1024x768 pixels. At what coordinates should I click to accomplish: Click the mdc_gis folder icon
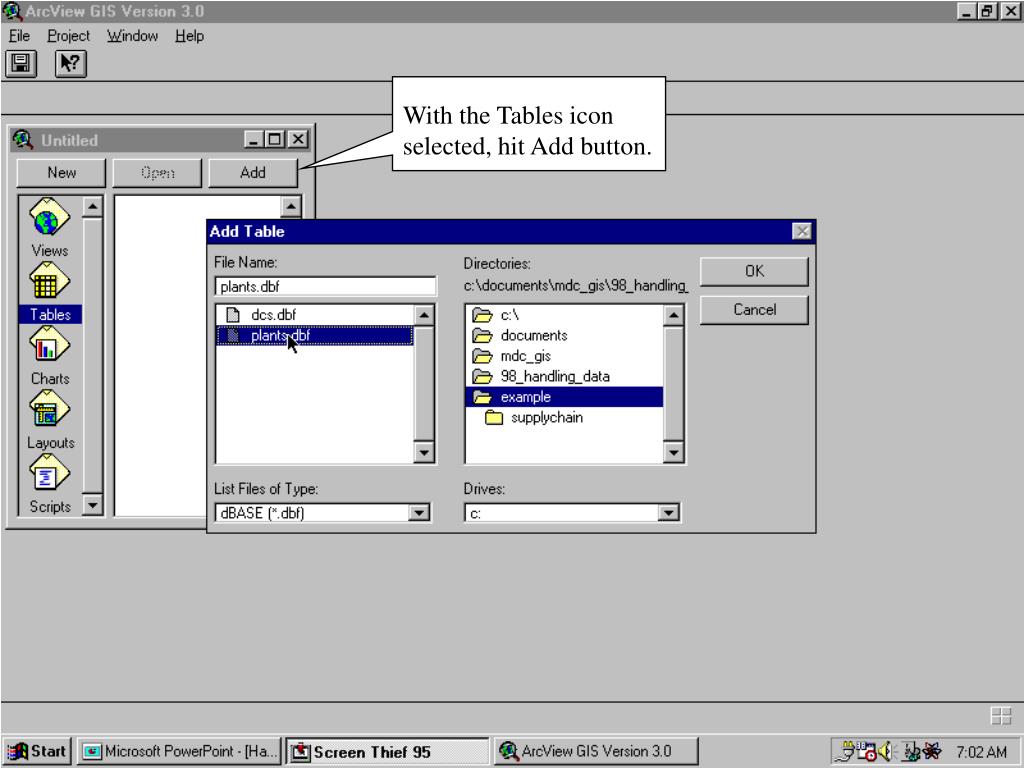[483, 357]
